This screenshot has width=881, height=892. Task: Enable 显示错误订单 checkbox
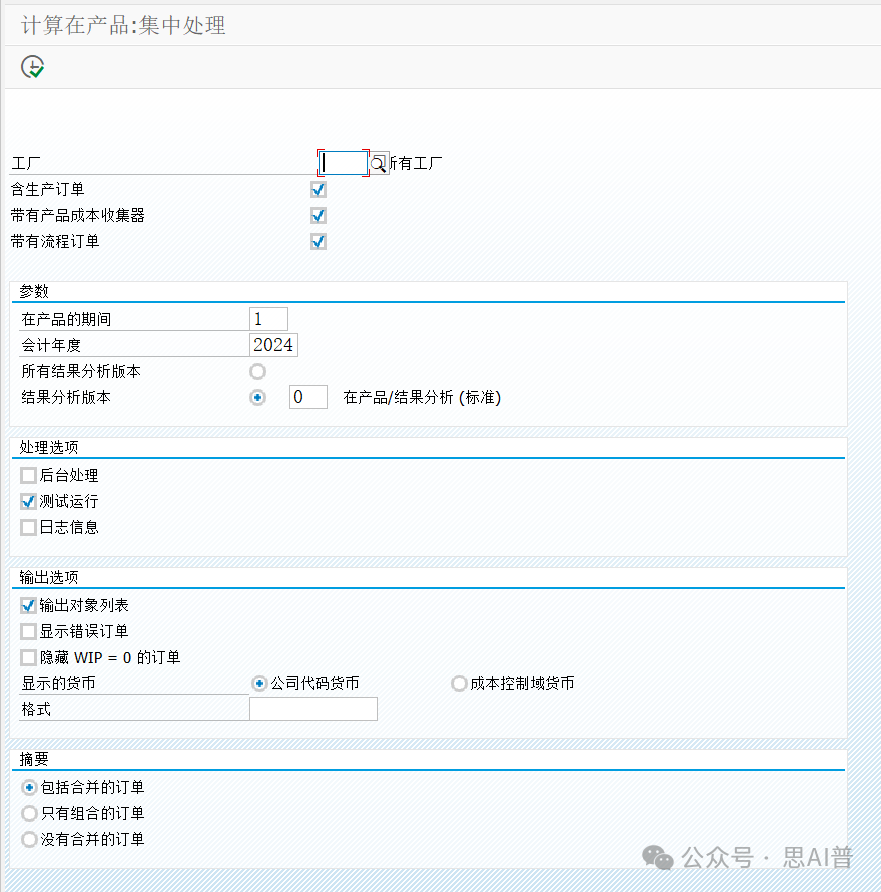28,632
